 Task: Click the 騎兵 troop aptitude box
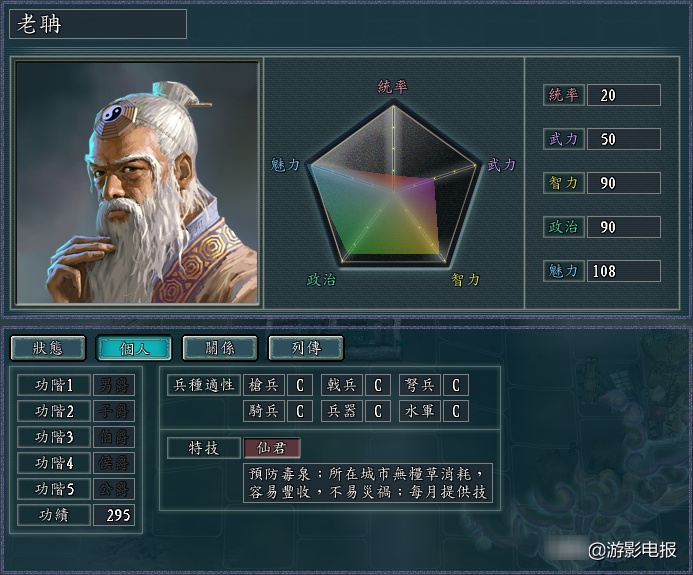pos(263,411)
